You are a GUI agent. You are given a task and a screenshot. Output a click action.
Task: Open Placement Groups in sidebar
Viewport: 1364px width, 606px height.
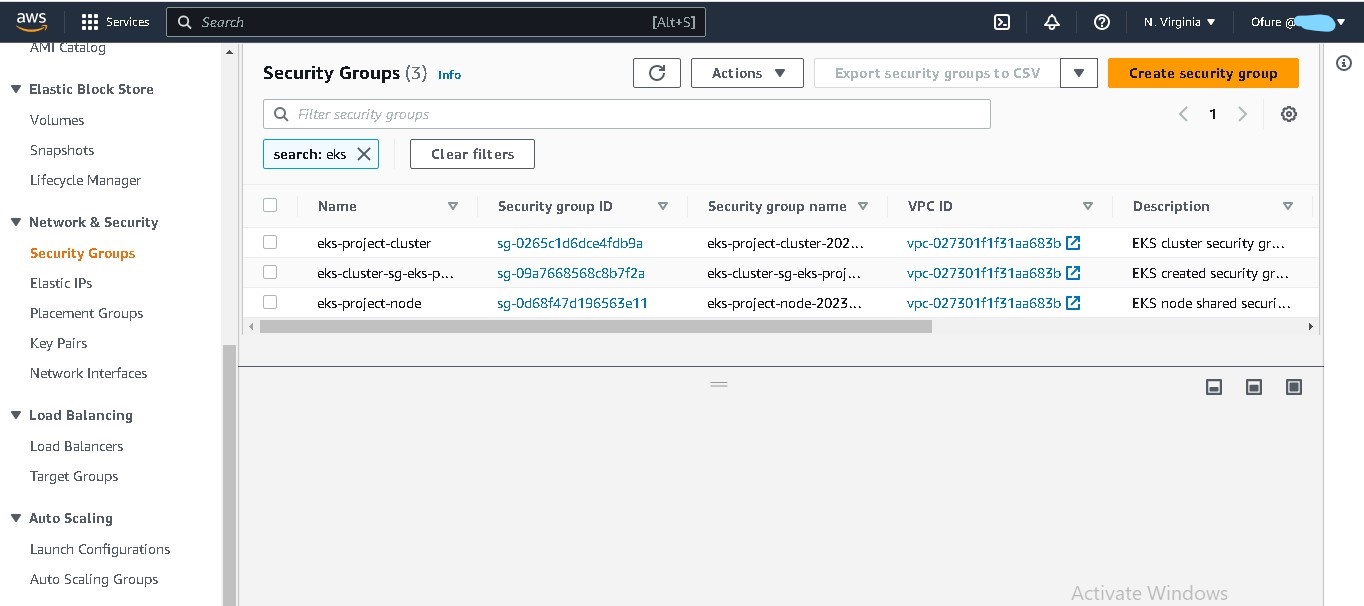[x=87, y=313]
